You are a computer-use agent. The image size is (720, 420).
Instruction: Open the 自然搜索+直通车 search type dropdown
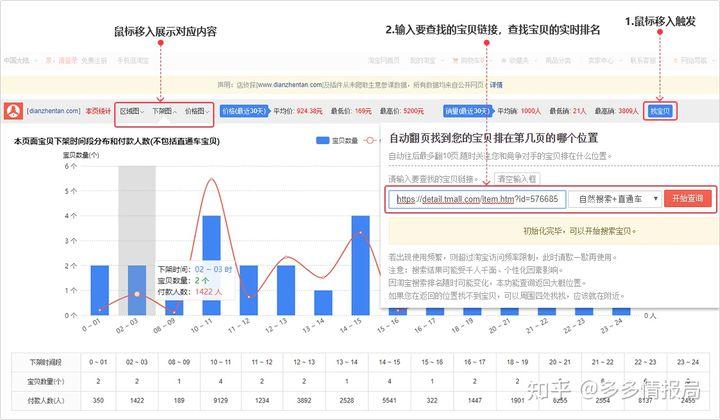614,199
